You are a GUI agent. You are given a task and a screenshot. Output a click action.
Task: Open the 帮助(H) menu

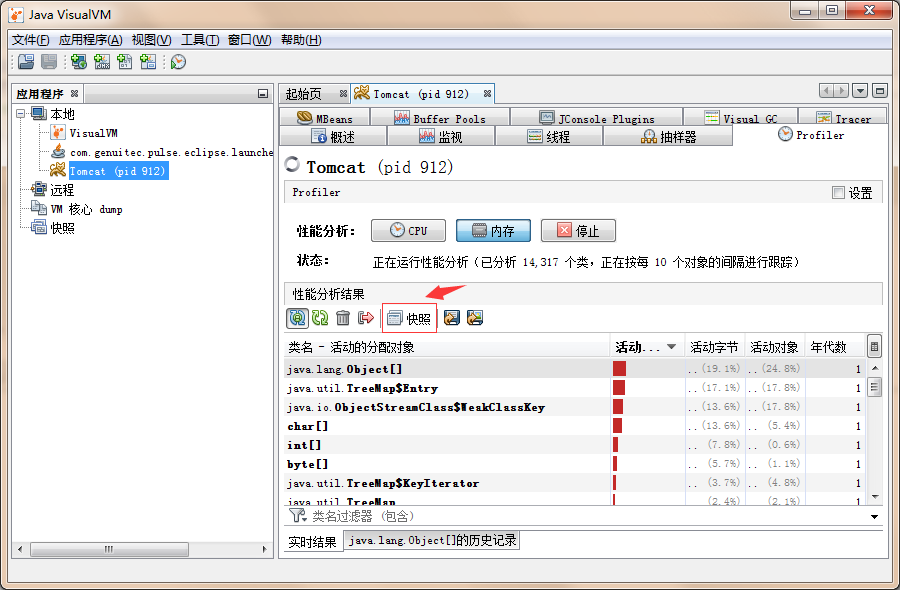click(x=301, y=40)
